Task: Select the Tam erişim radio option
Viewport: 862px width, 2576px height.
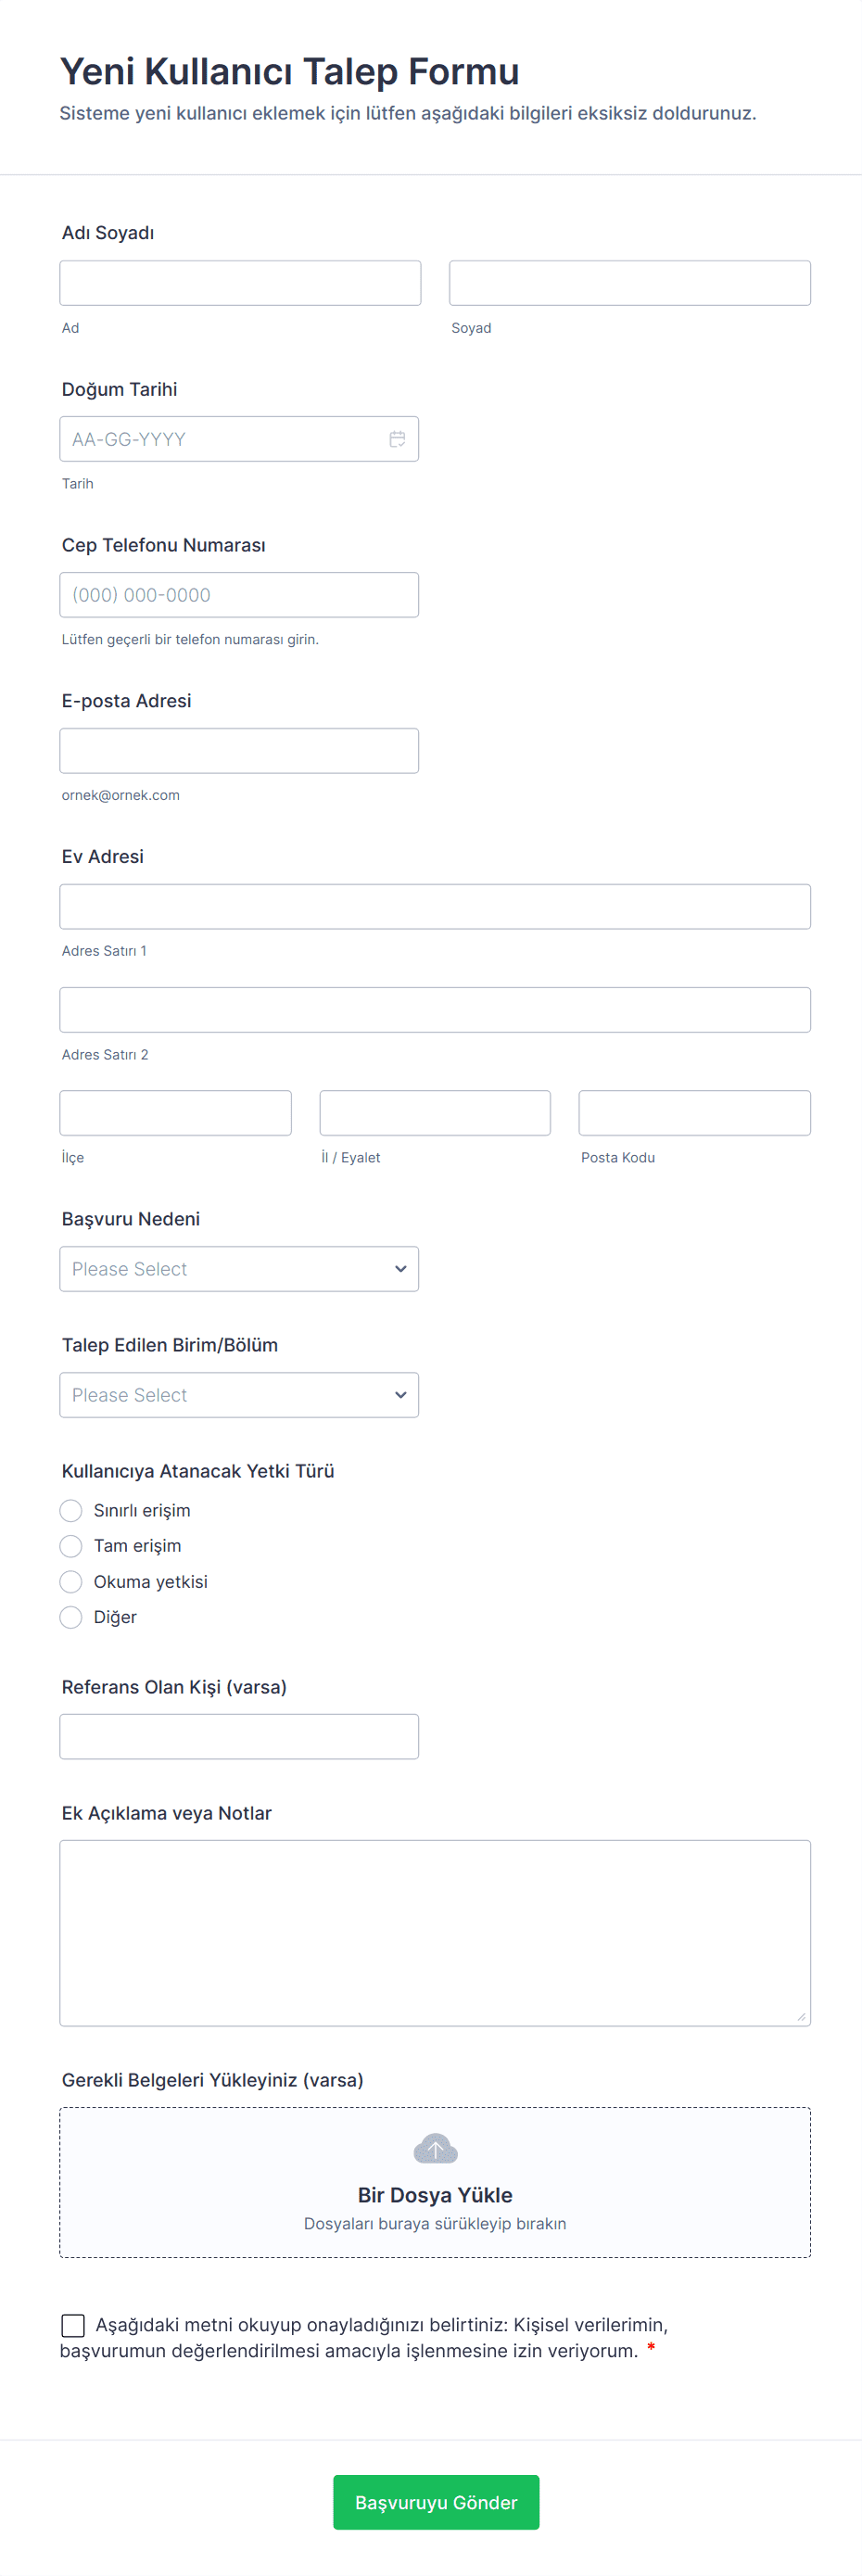Action: click(71, 1546)
